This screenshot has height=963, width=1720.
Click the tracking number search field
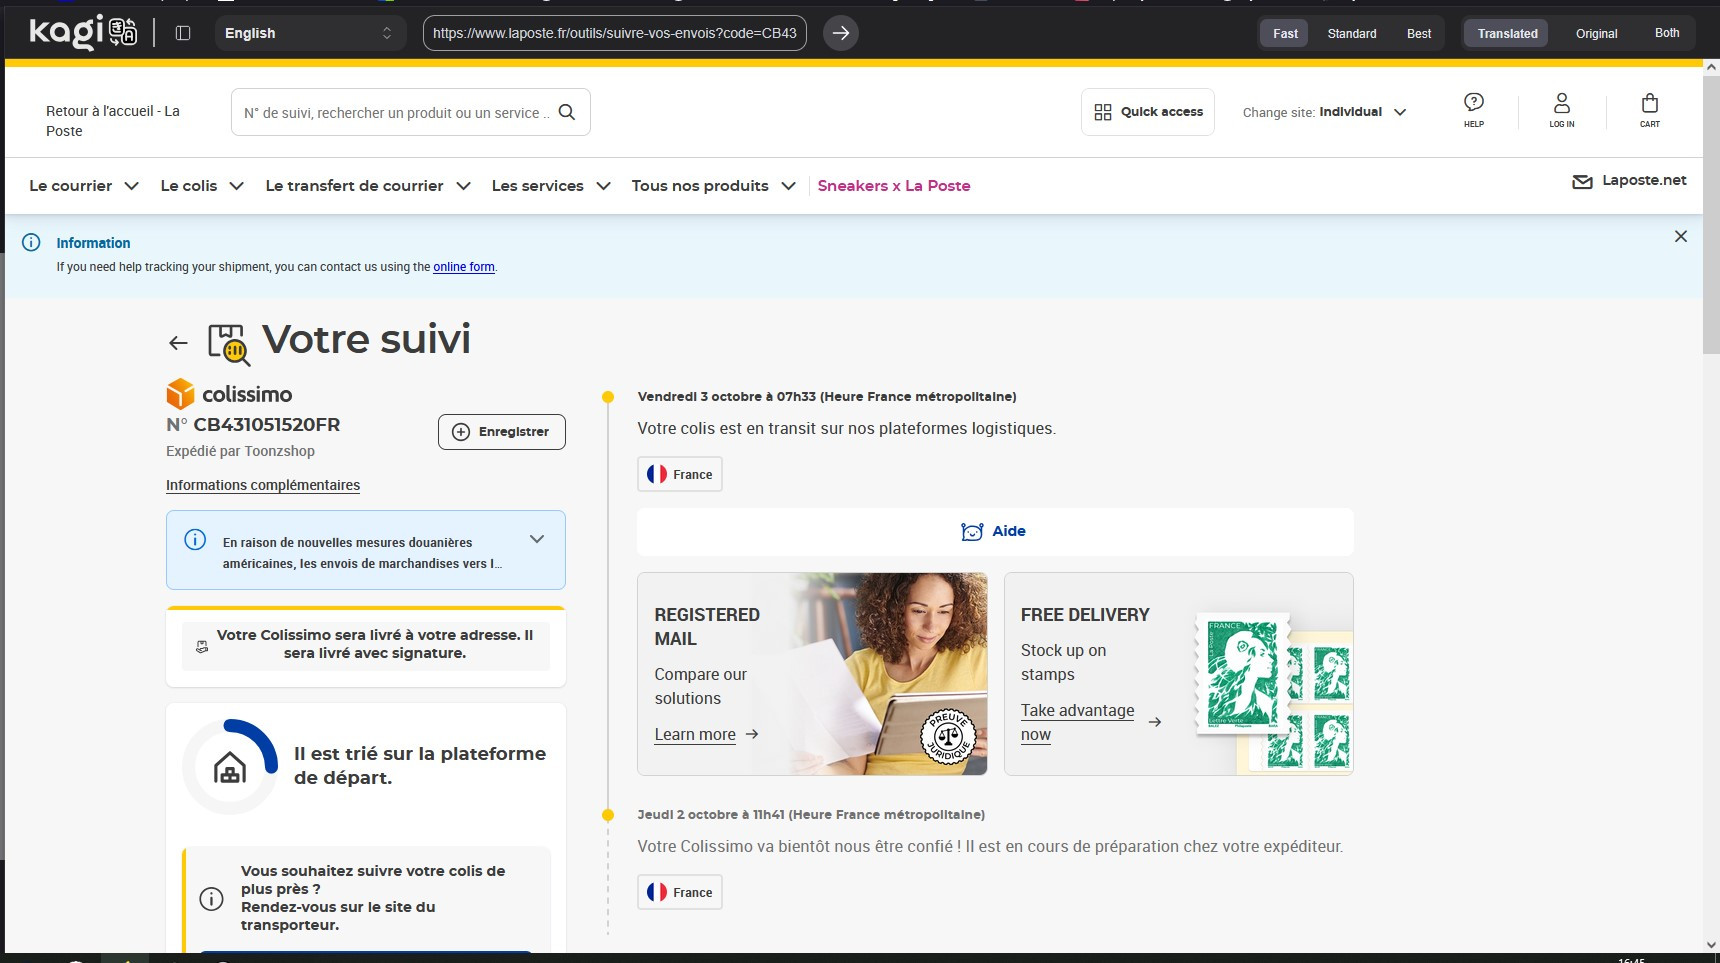(x=396, y=113)
